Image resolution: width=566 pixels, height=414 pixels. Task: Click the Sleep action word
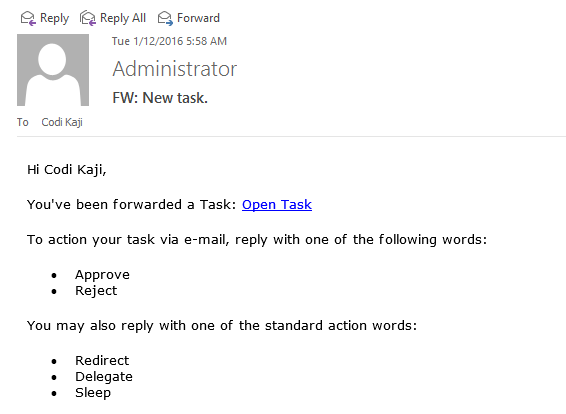click(93, 393)
